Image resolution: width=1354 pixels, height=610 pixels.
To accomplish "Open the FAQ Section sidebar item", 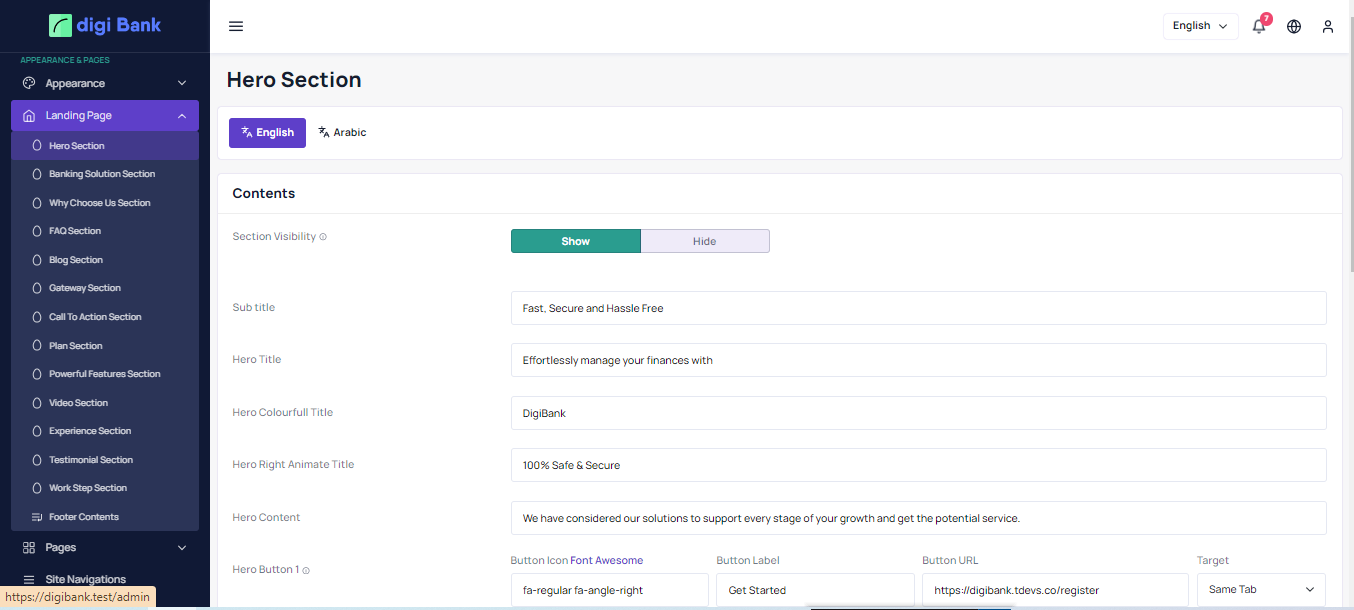I will [x=75, y=231].
